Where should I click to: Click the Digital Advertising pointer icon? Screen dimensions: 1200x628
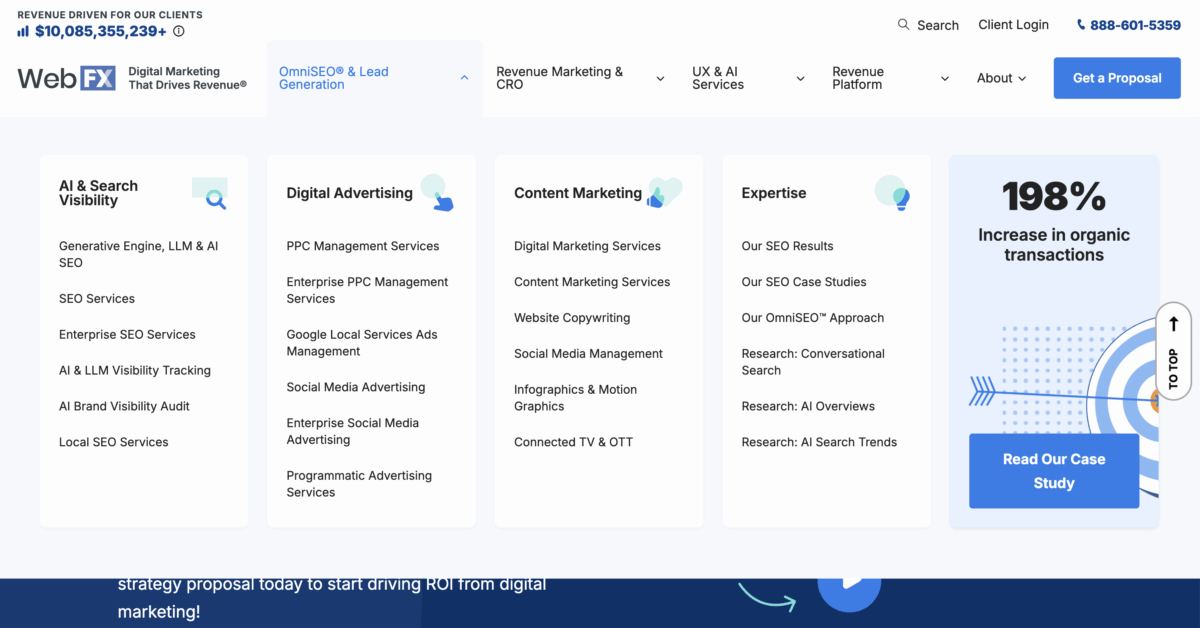(437, 193)
